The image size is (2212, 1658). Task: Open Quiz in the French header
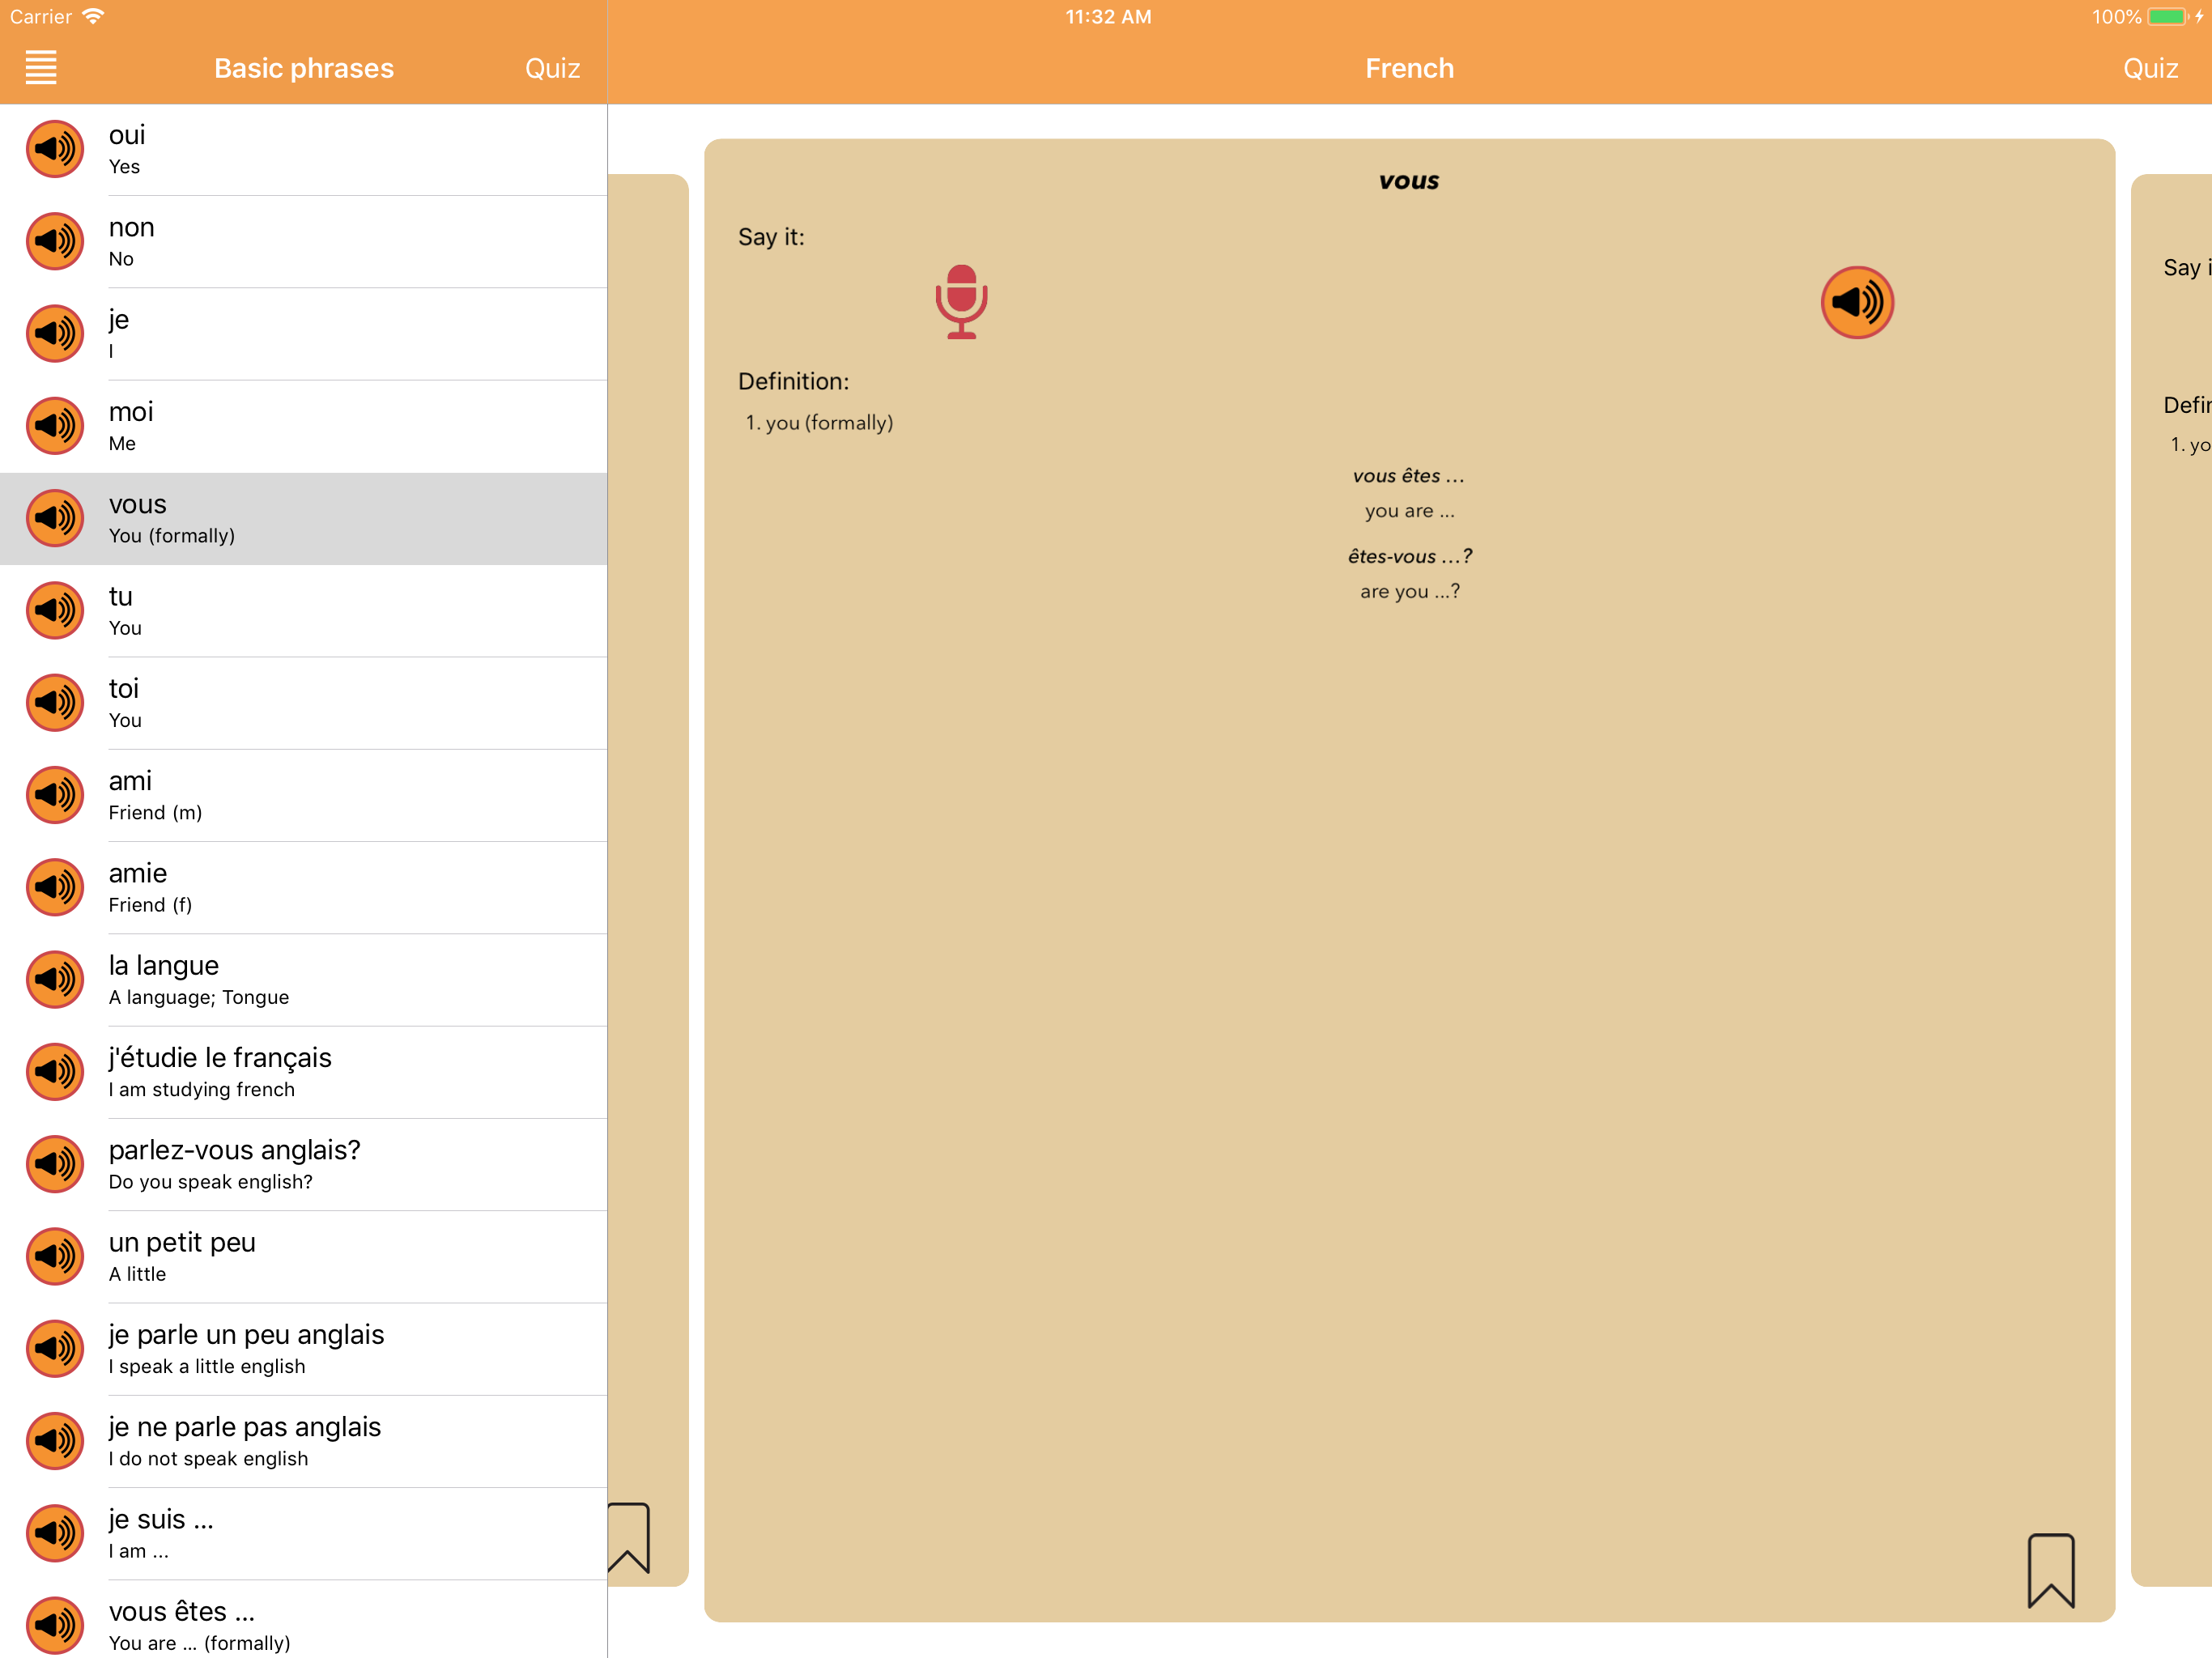point(2150,68)
